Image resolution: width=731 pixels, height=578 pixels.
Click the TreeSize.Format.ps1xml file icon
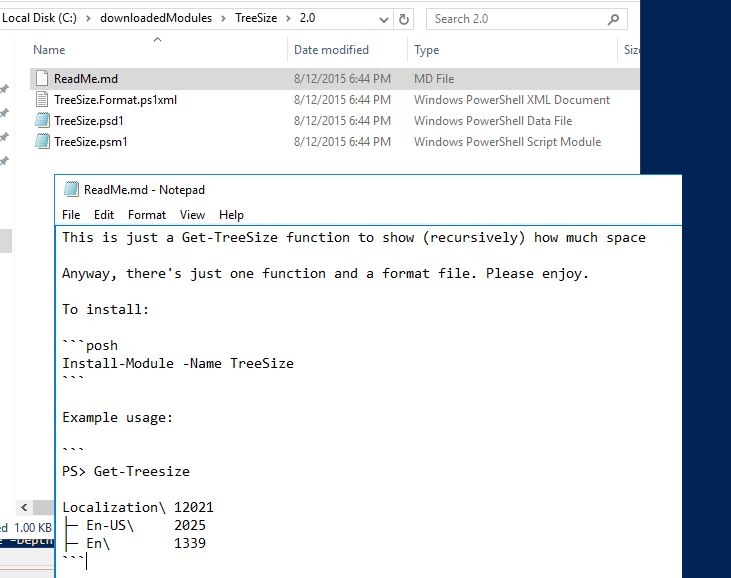pos(42,99)
